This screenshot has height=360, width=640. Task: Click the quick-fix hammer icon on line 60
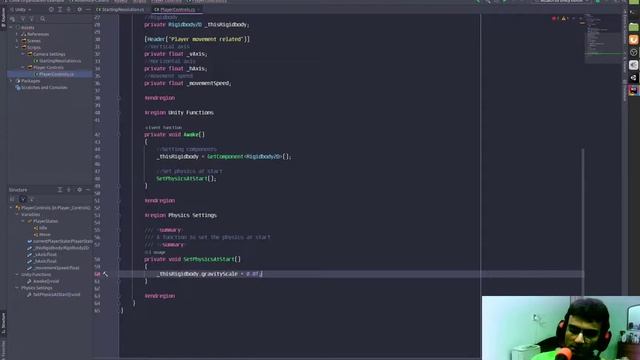tap(105, 274)
